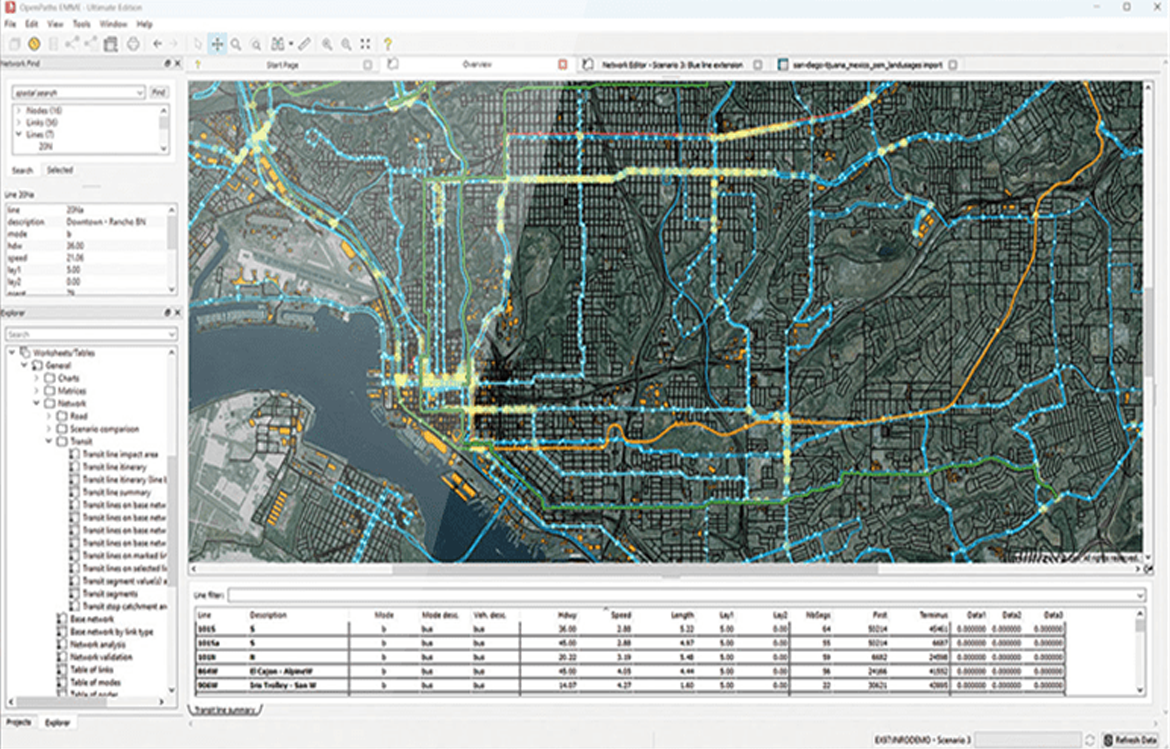This screenshot has height=749, width=1170.
Task: Switch to the landusages import tab
Action: (867, 65)
